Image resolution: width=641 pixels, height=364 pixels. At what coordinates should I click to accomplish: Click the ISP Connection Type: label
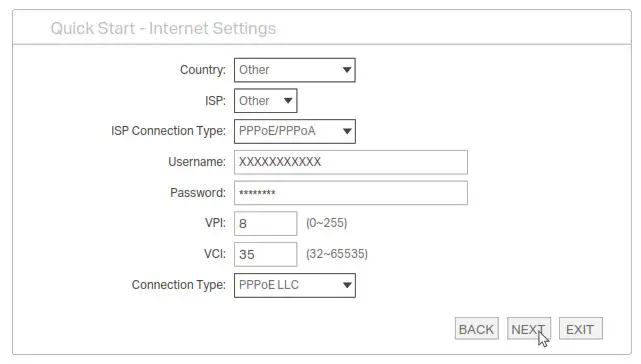pyautogui.click(x=168, y=131)
